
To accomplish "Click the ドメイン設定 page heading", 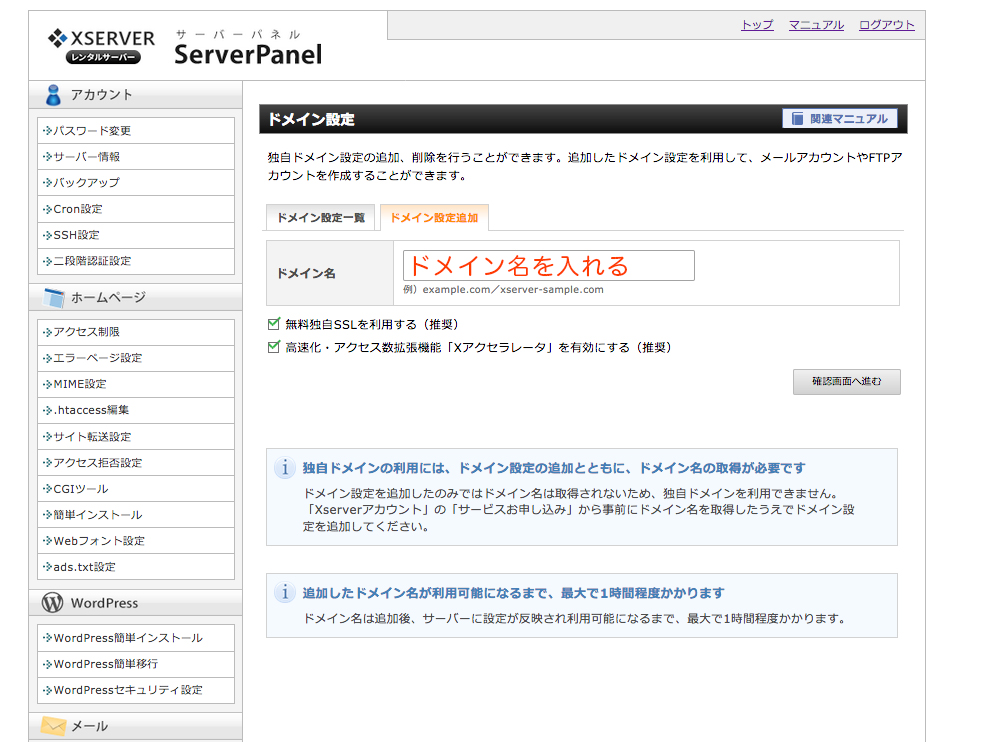I will pos(311,119).
